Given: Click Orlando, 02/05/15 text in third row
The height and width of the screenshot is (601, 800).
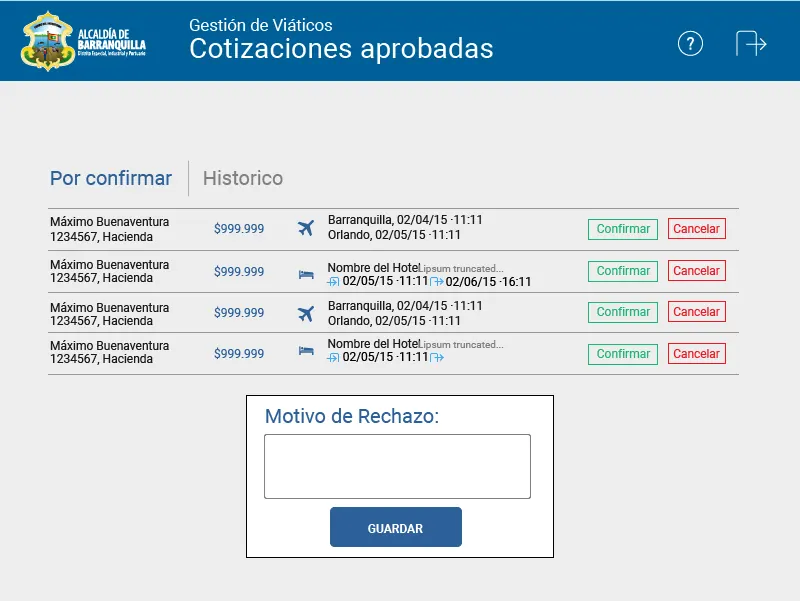Looking at the screenshot, I should [x=394, y=321].
